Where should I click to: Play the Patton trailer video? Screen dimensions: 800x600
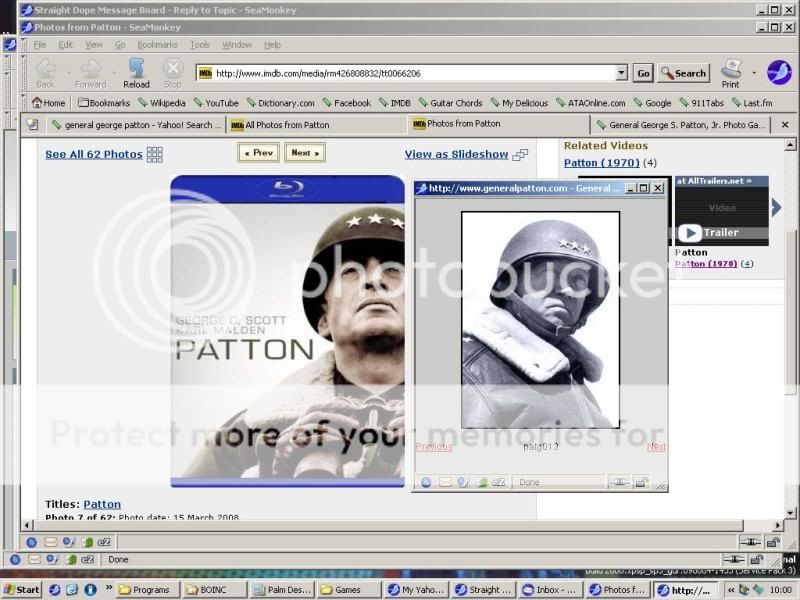click(689, 232)
